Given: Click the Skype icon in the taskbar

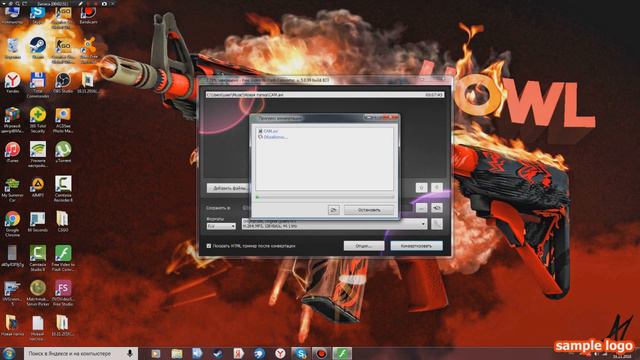Looking at the screenshot, I should 300,353.
